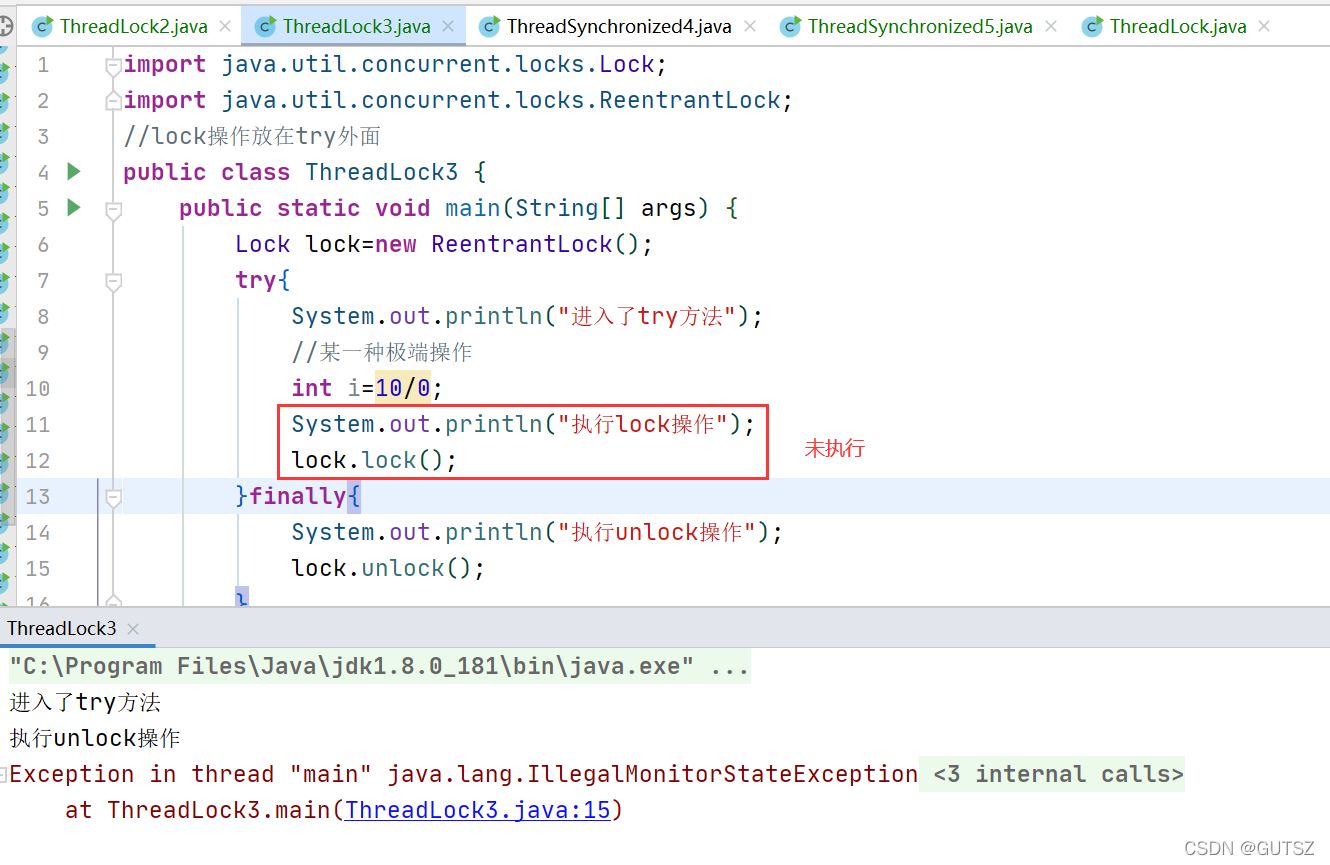Click the lock.unlock() call on line 15
The image size is (1330, 865).
point(388,568)
